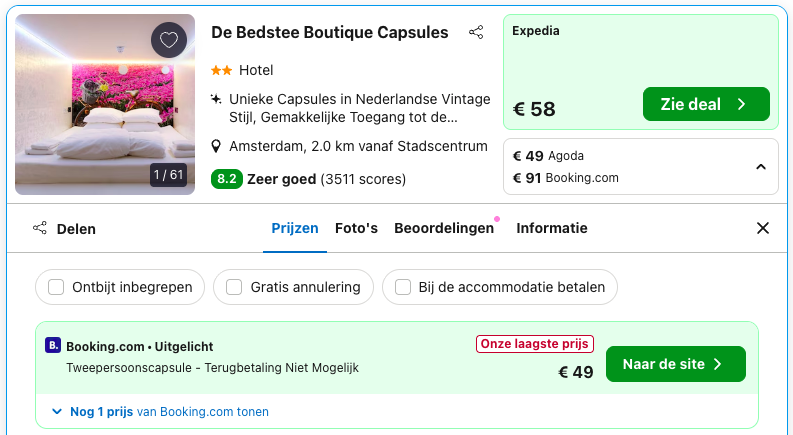Click the two-star hotel rating

pos(221,70)
